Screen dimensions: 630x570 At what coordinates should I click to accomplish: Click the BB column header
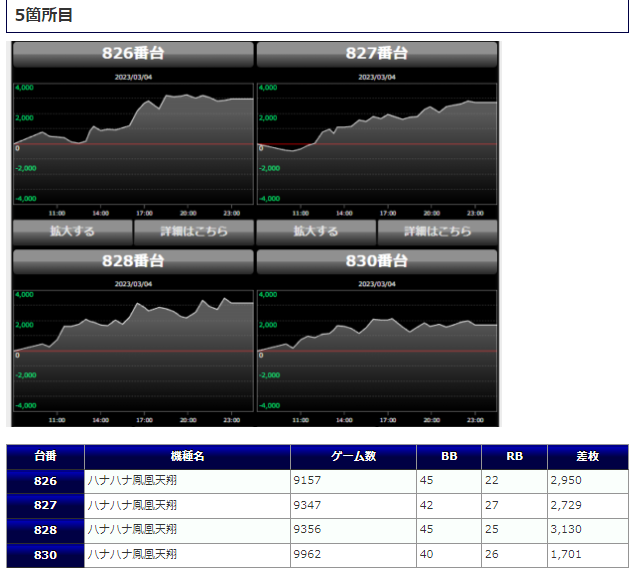click(x=449, y=456)
